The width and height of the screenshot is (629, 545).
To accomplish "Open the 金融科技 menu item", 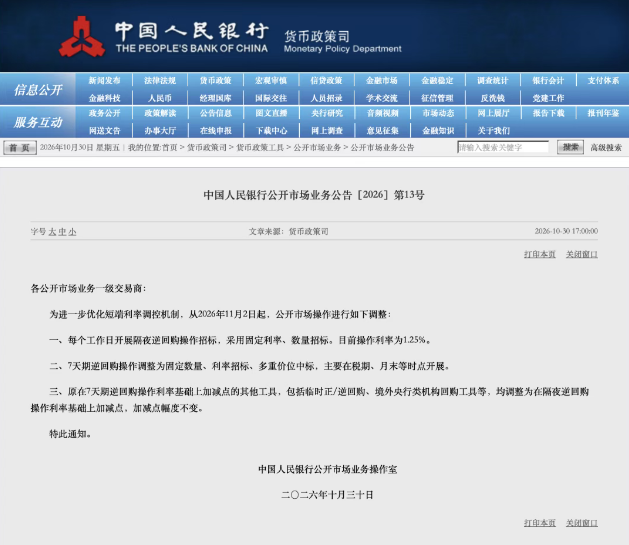I will coord(104,98).
